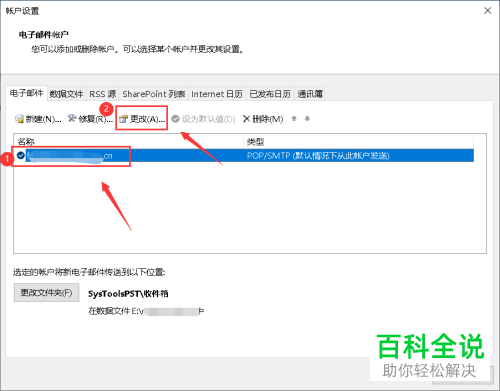Click the 更改文件夹(F) button

(46, 293)
